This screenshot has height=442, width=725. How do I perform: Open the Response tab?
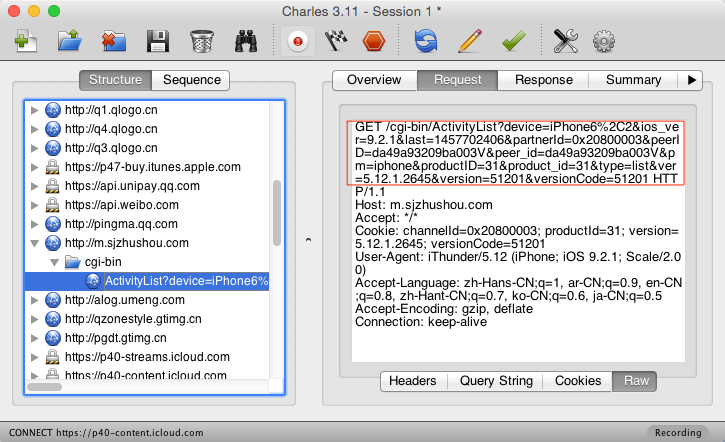tap(544, 80)
